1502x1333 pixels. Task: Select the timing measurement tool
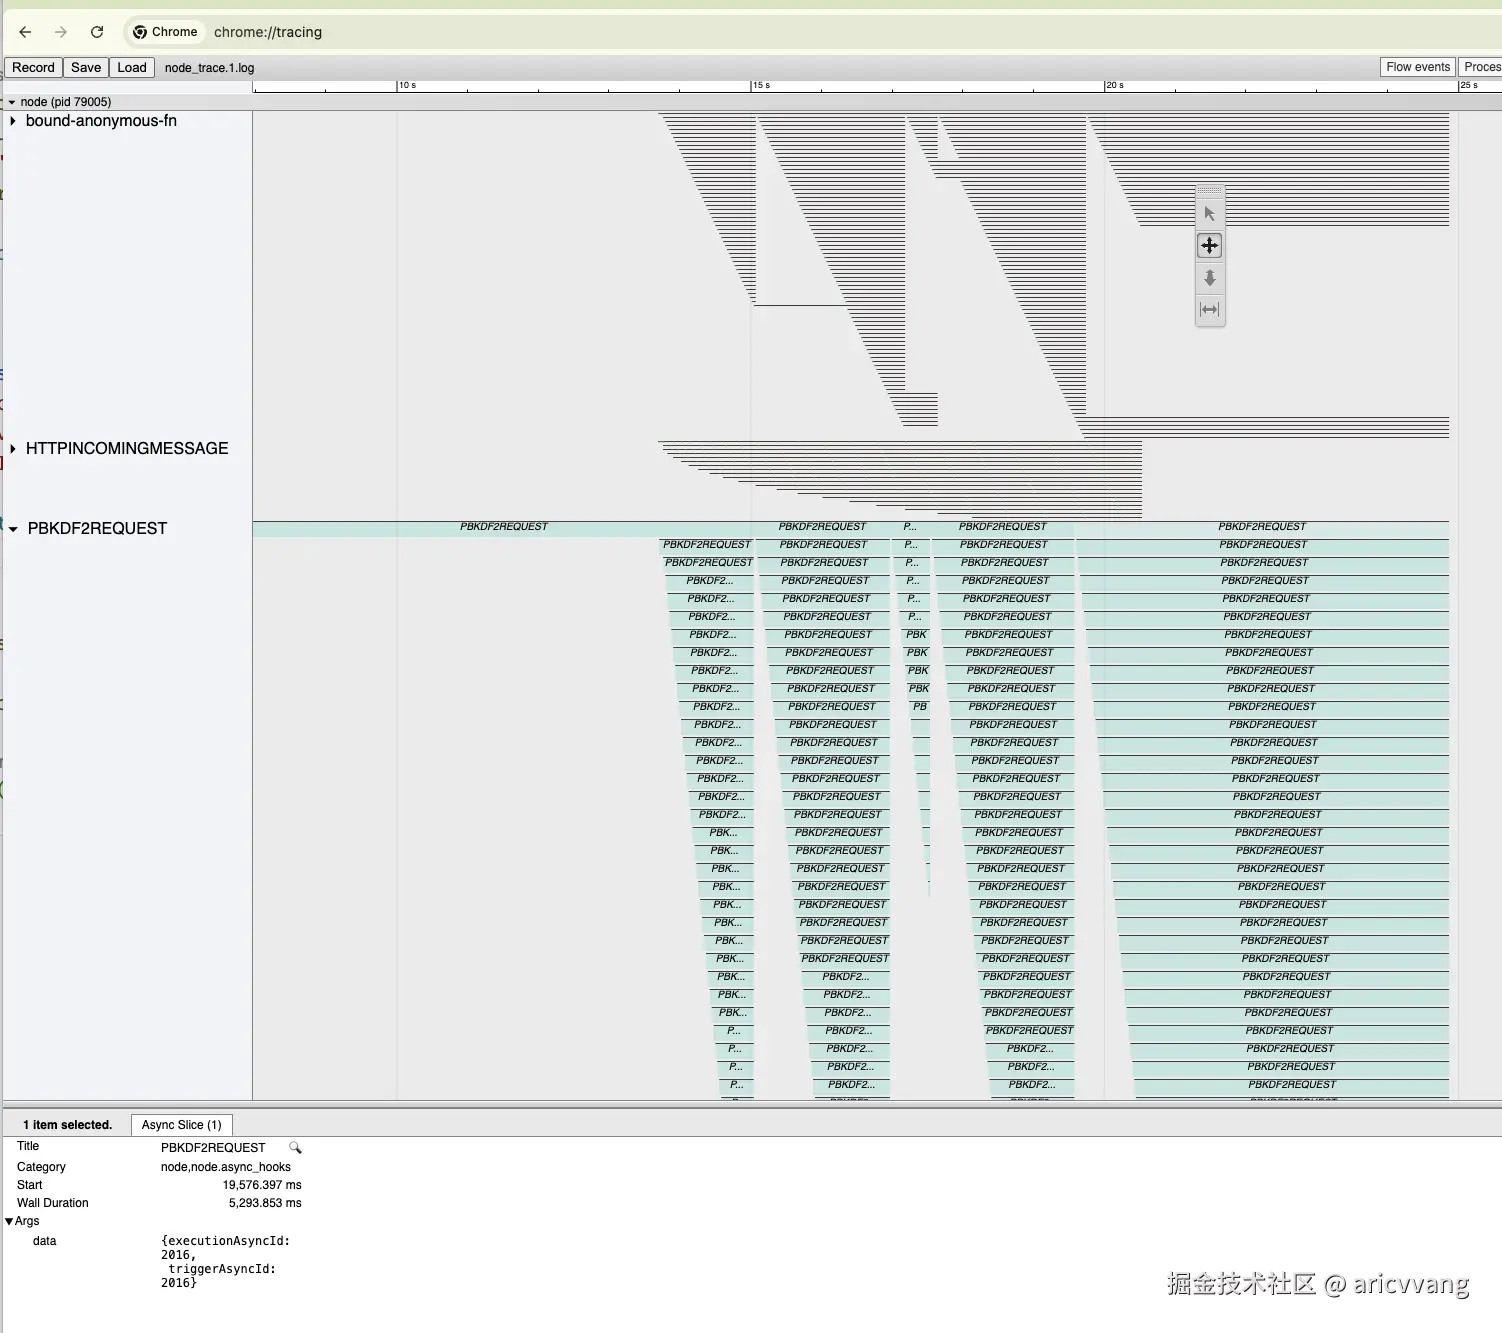click(x=1209, y=310)
